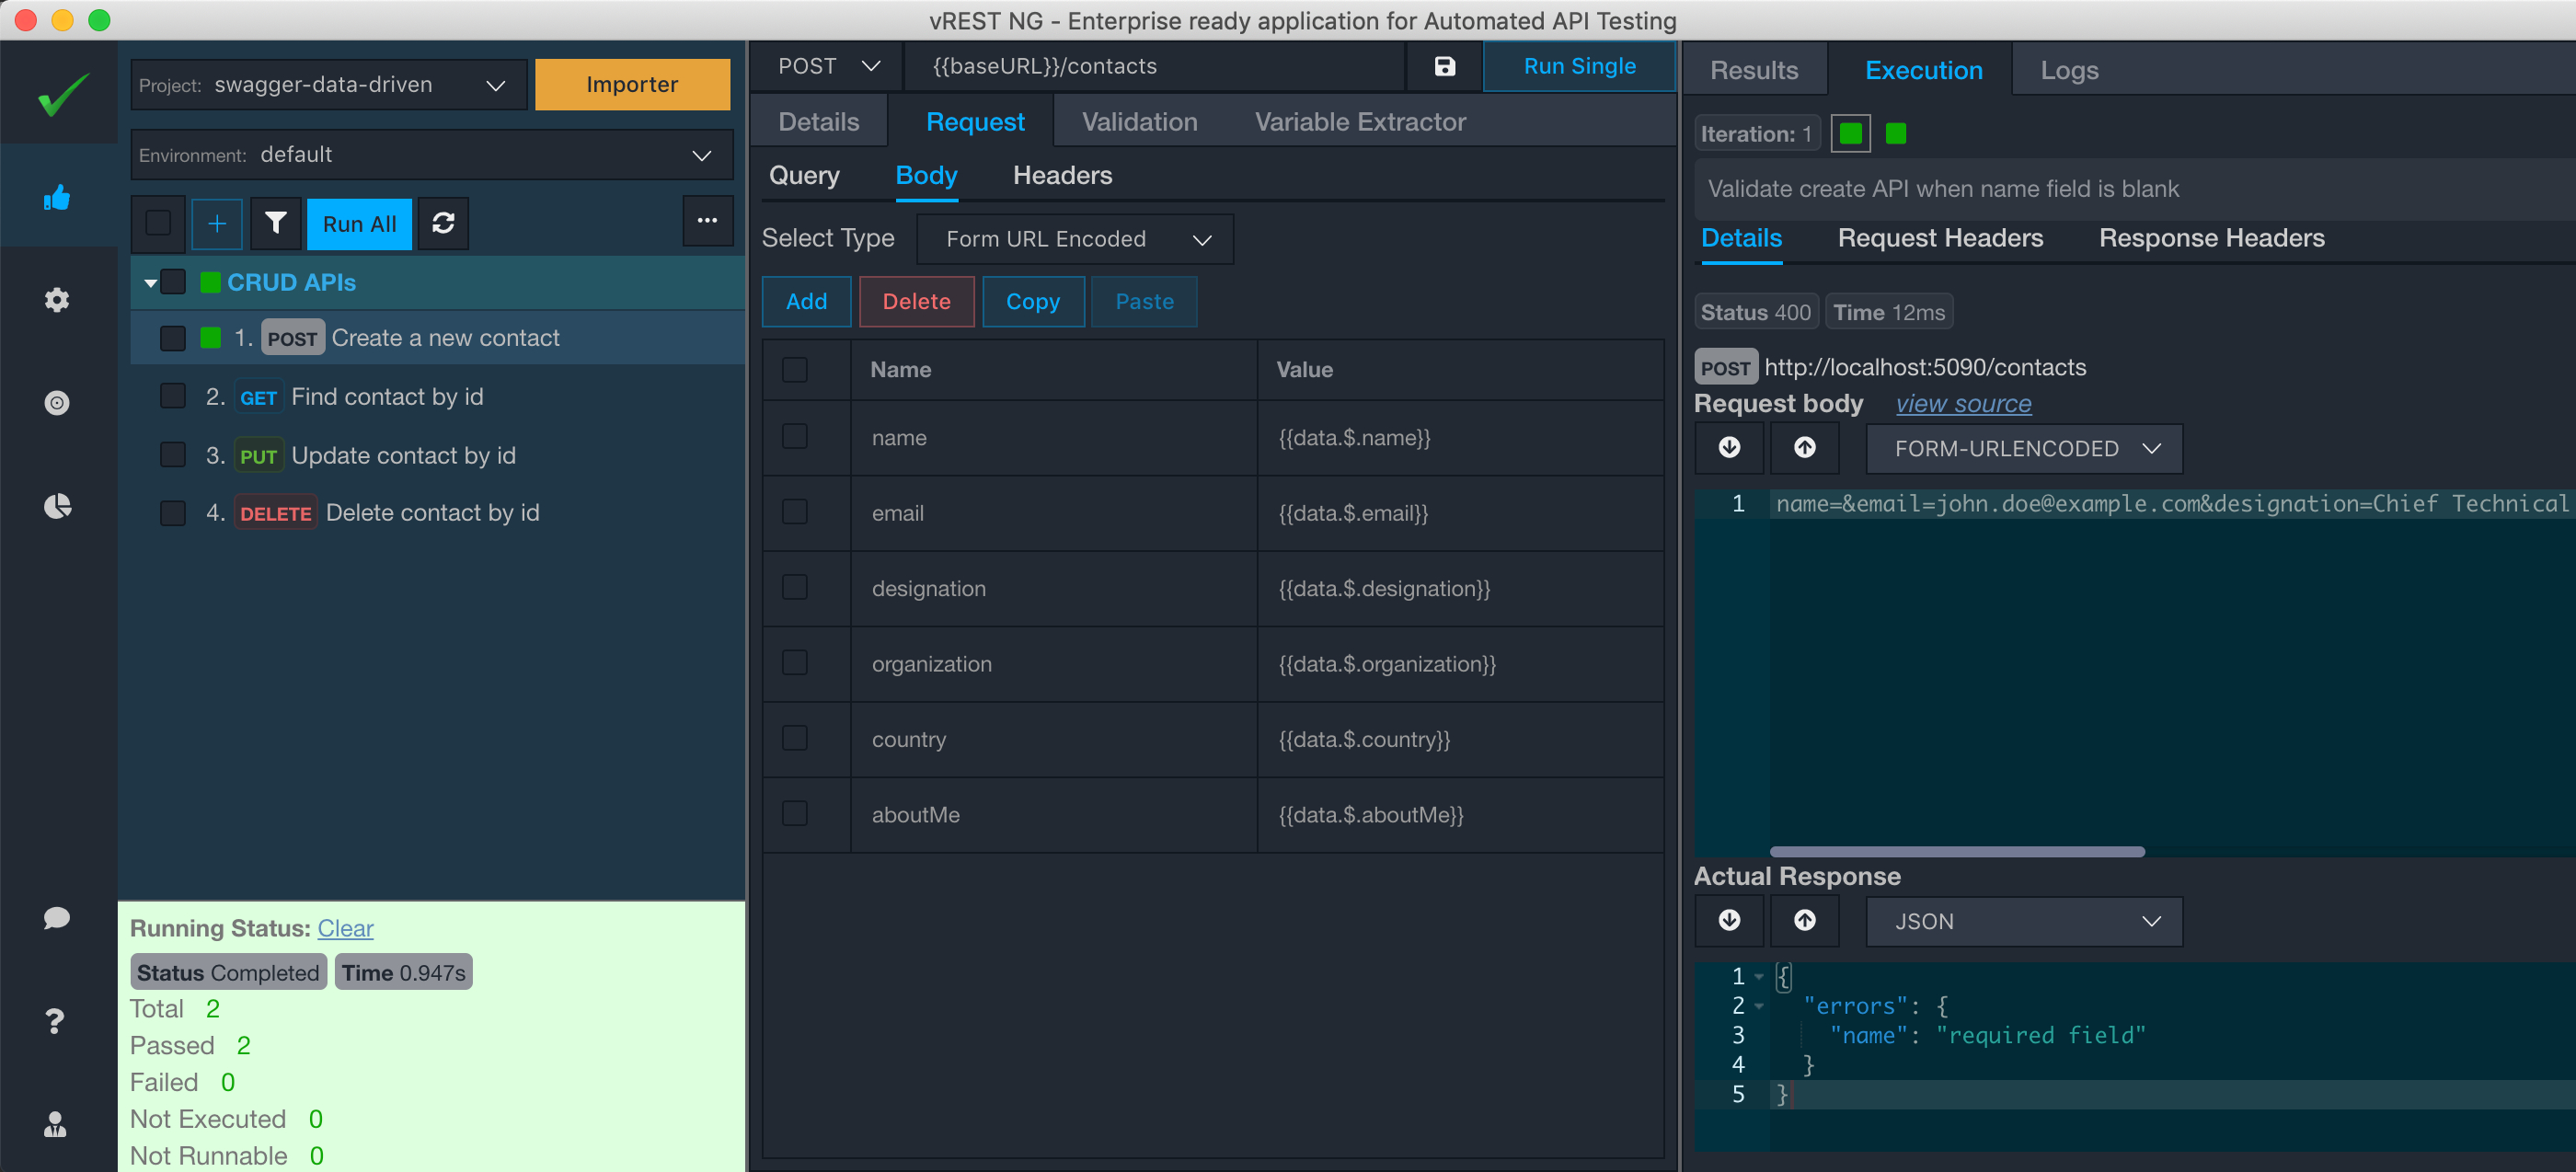Click the plus add test case icon
Viewport: 2576px width, 1172px height.
click(216, 223)
